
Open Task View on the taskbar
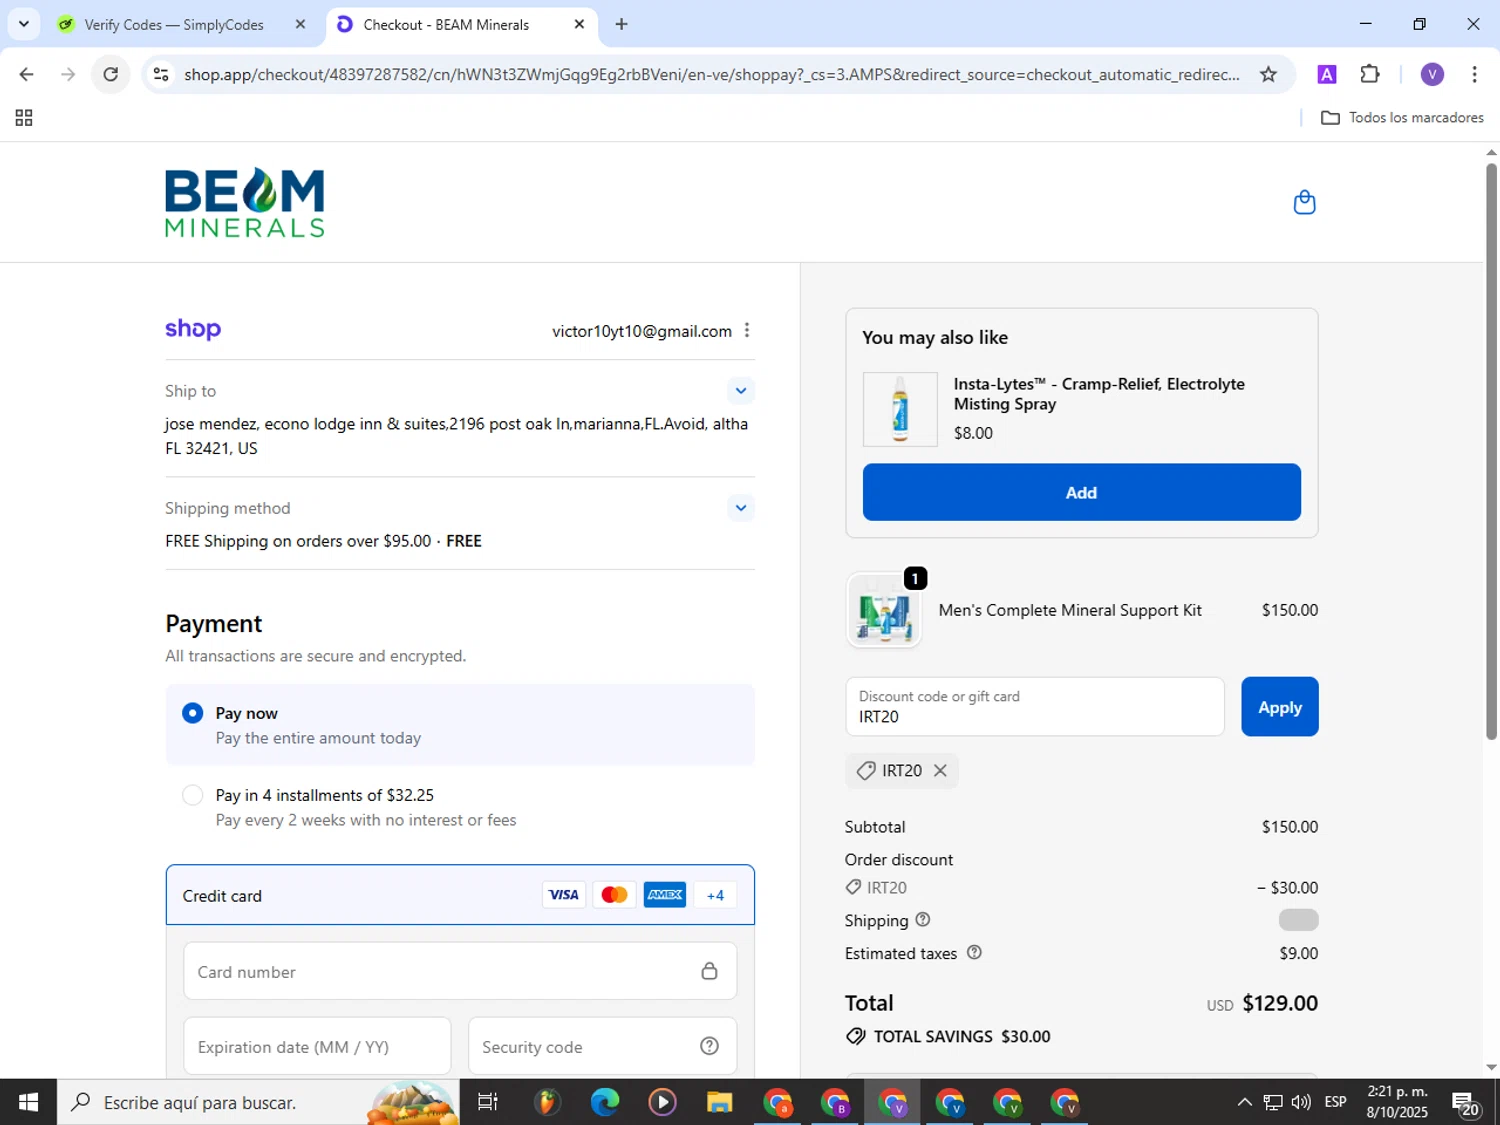pyautogui.click(x=488, y=1102)
